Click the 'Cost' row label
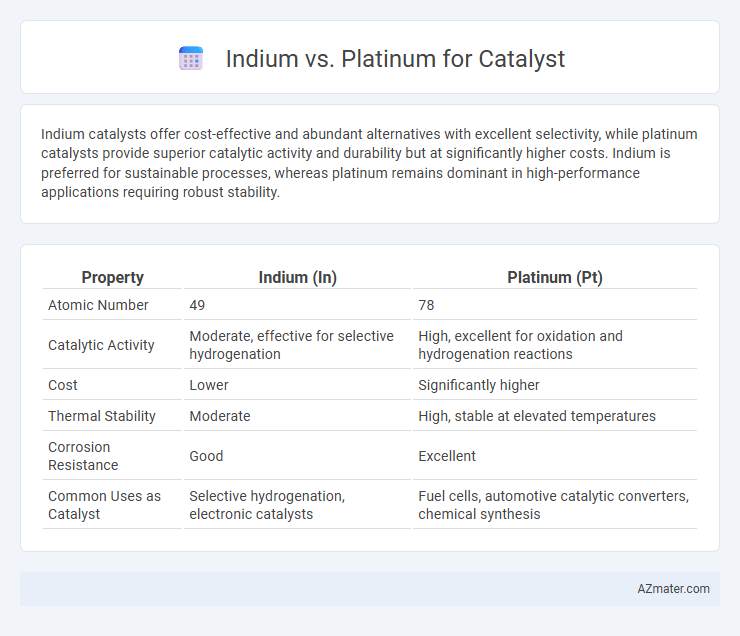The image size is (740, 636). tap(62, 385)
